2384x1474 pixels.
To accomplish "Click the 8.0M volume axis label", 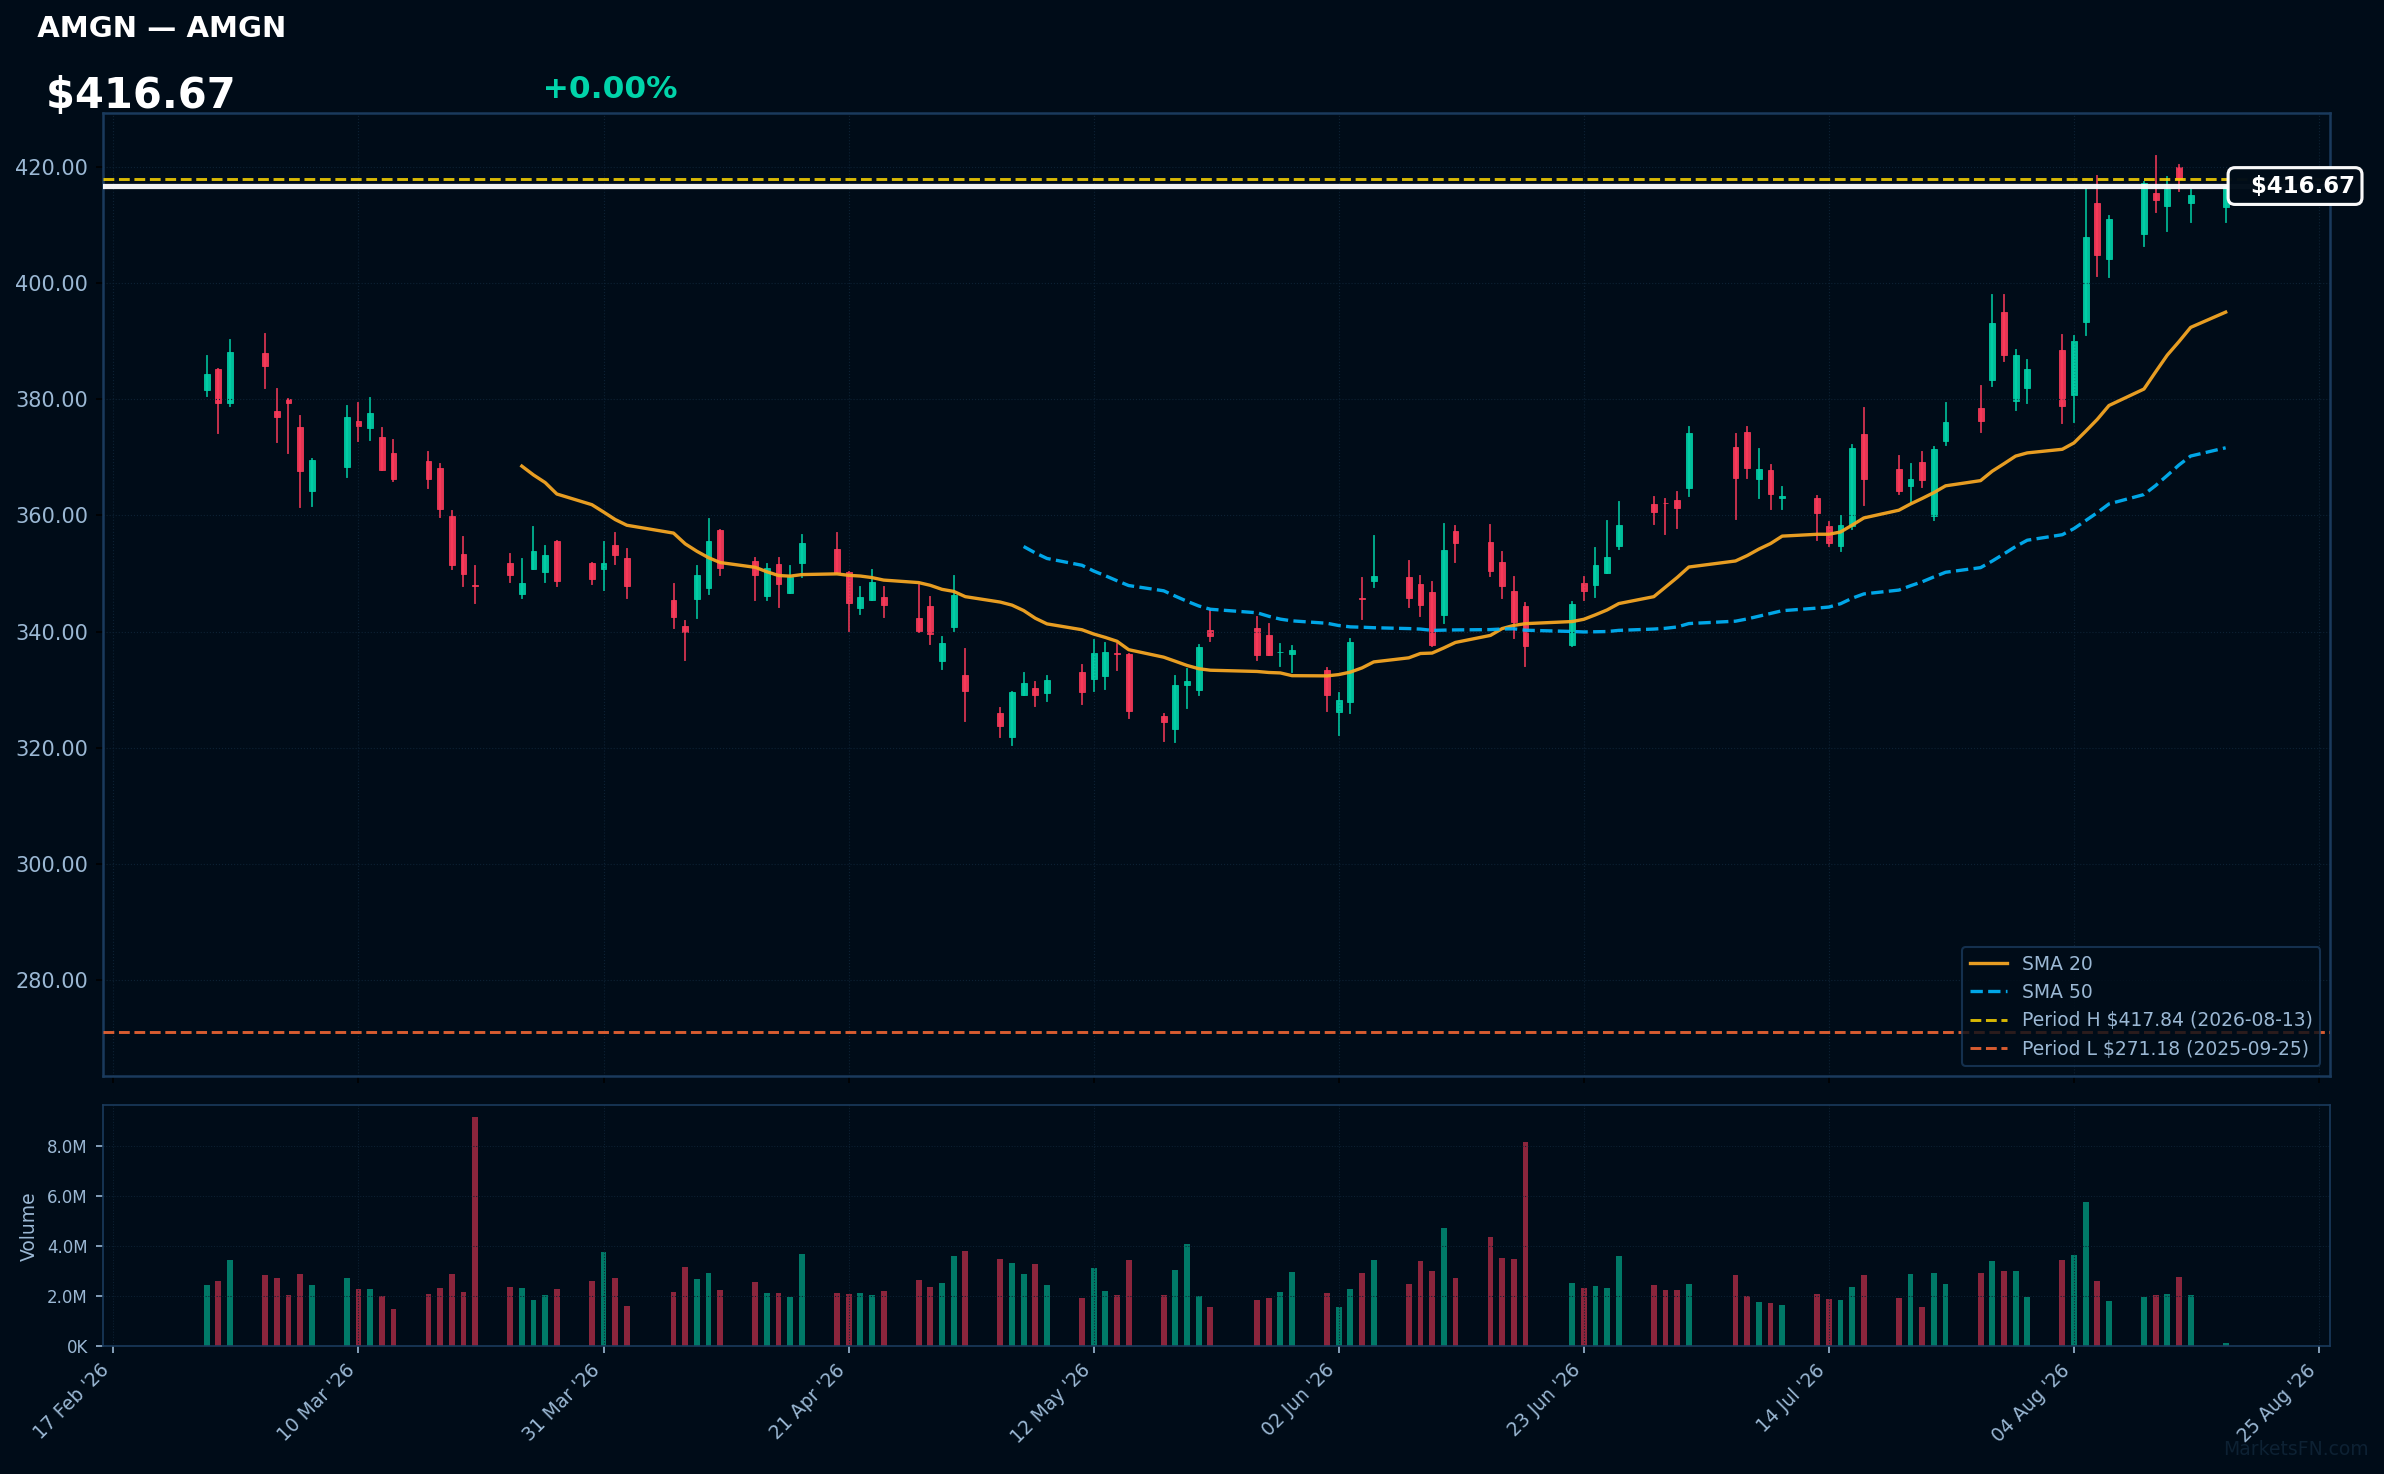I will pos(67,1147).
